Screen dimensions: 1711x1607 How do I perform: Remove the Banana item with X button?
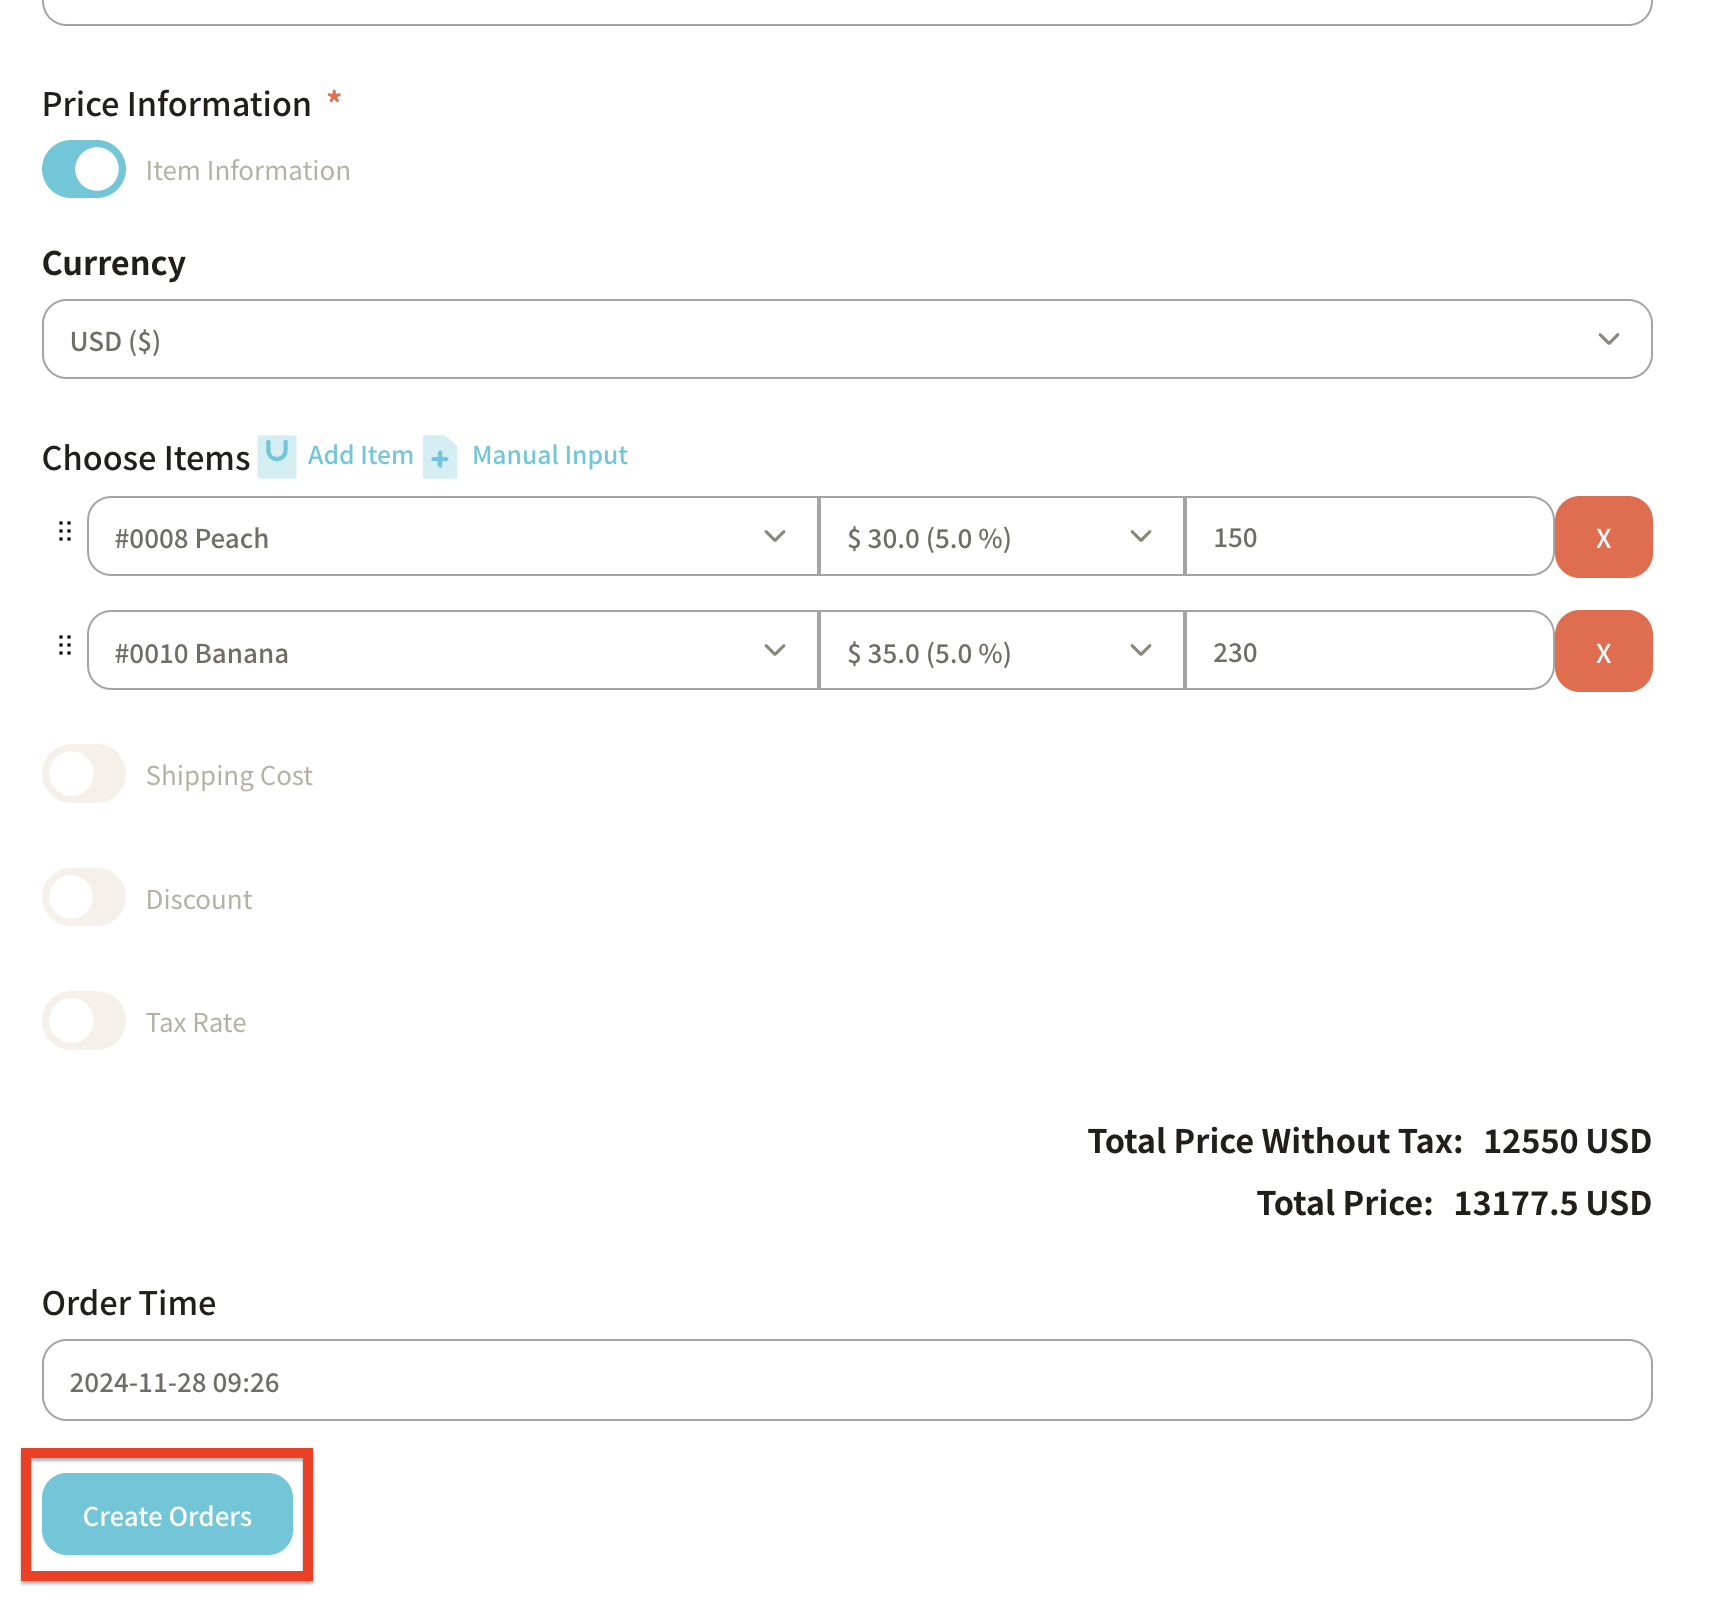click(x=1602, y=652)
